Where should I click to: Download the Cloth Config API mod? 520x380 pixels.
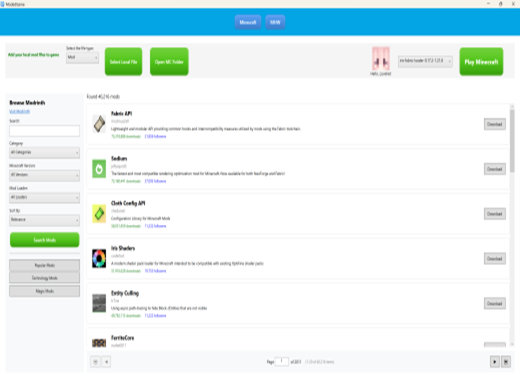click(x=495, y=214)
